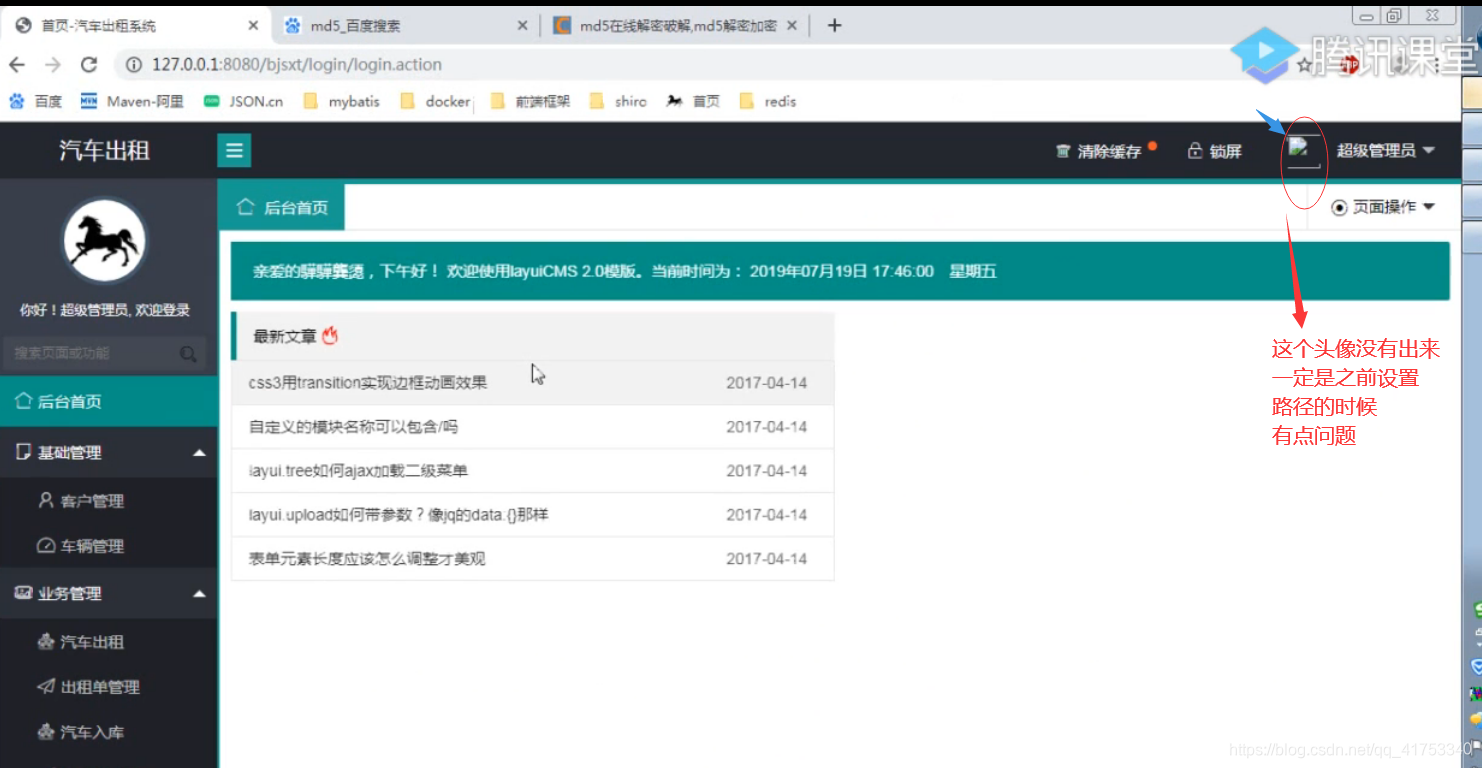Reload the page with refresh icon
The height and width of the screenshot is (768, 1482).
coord(89,65)
